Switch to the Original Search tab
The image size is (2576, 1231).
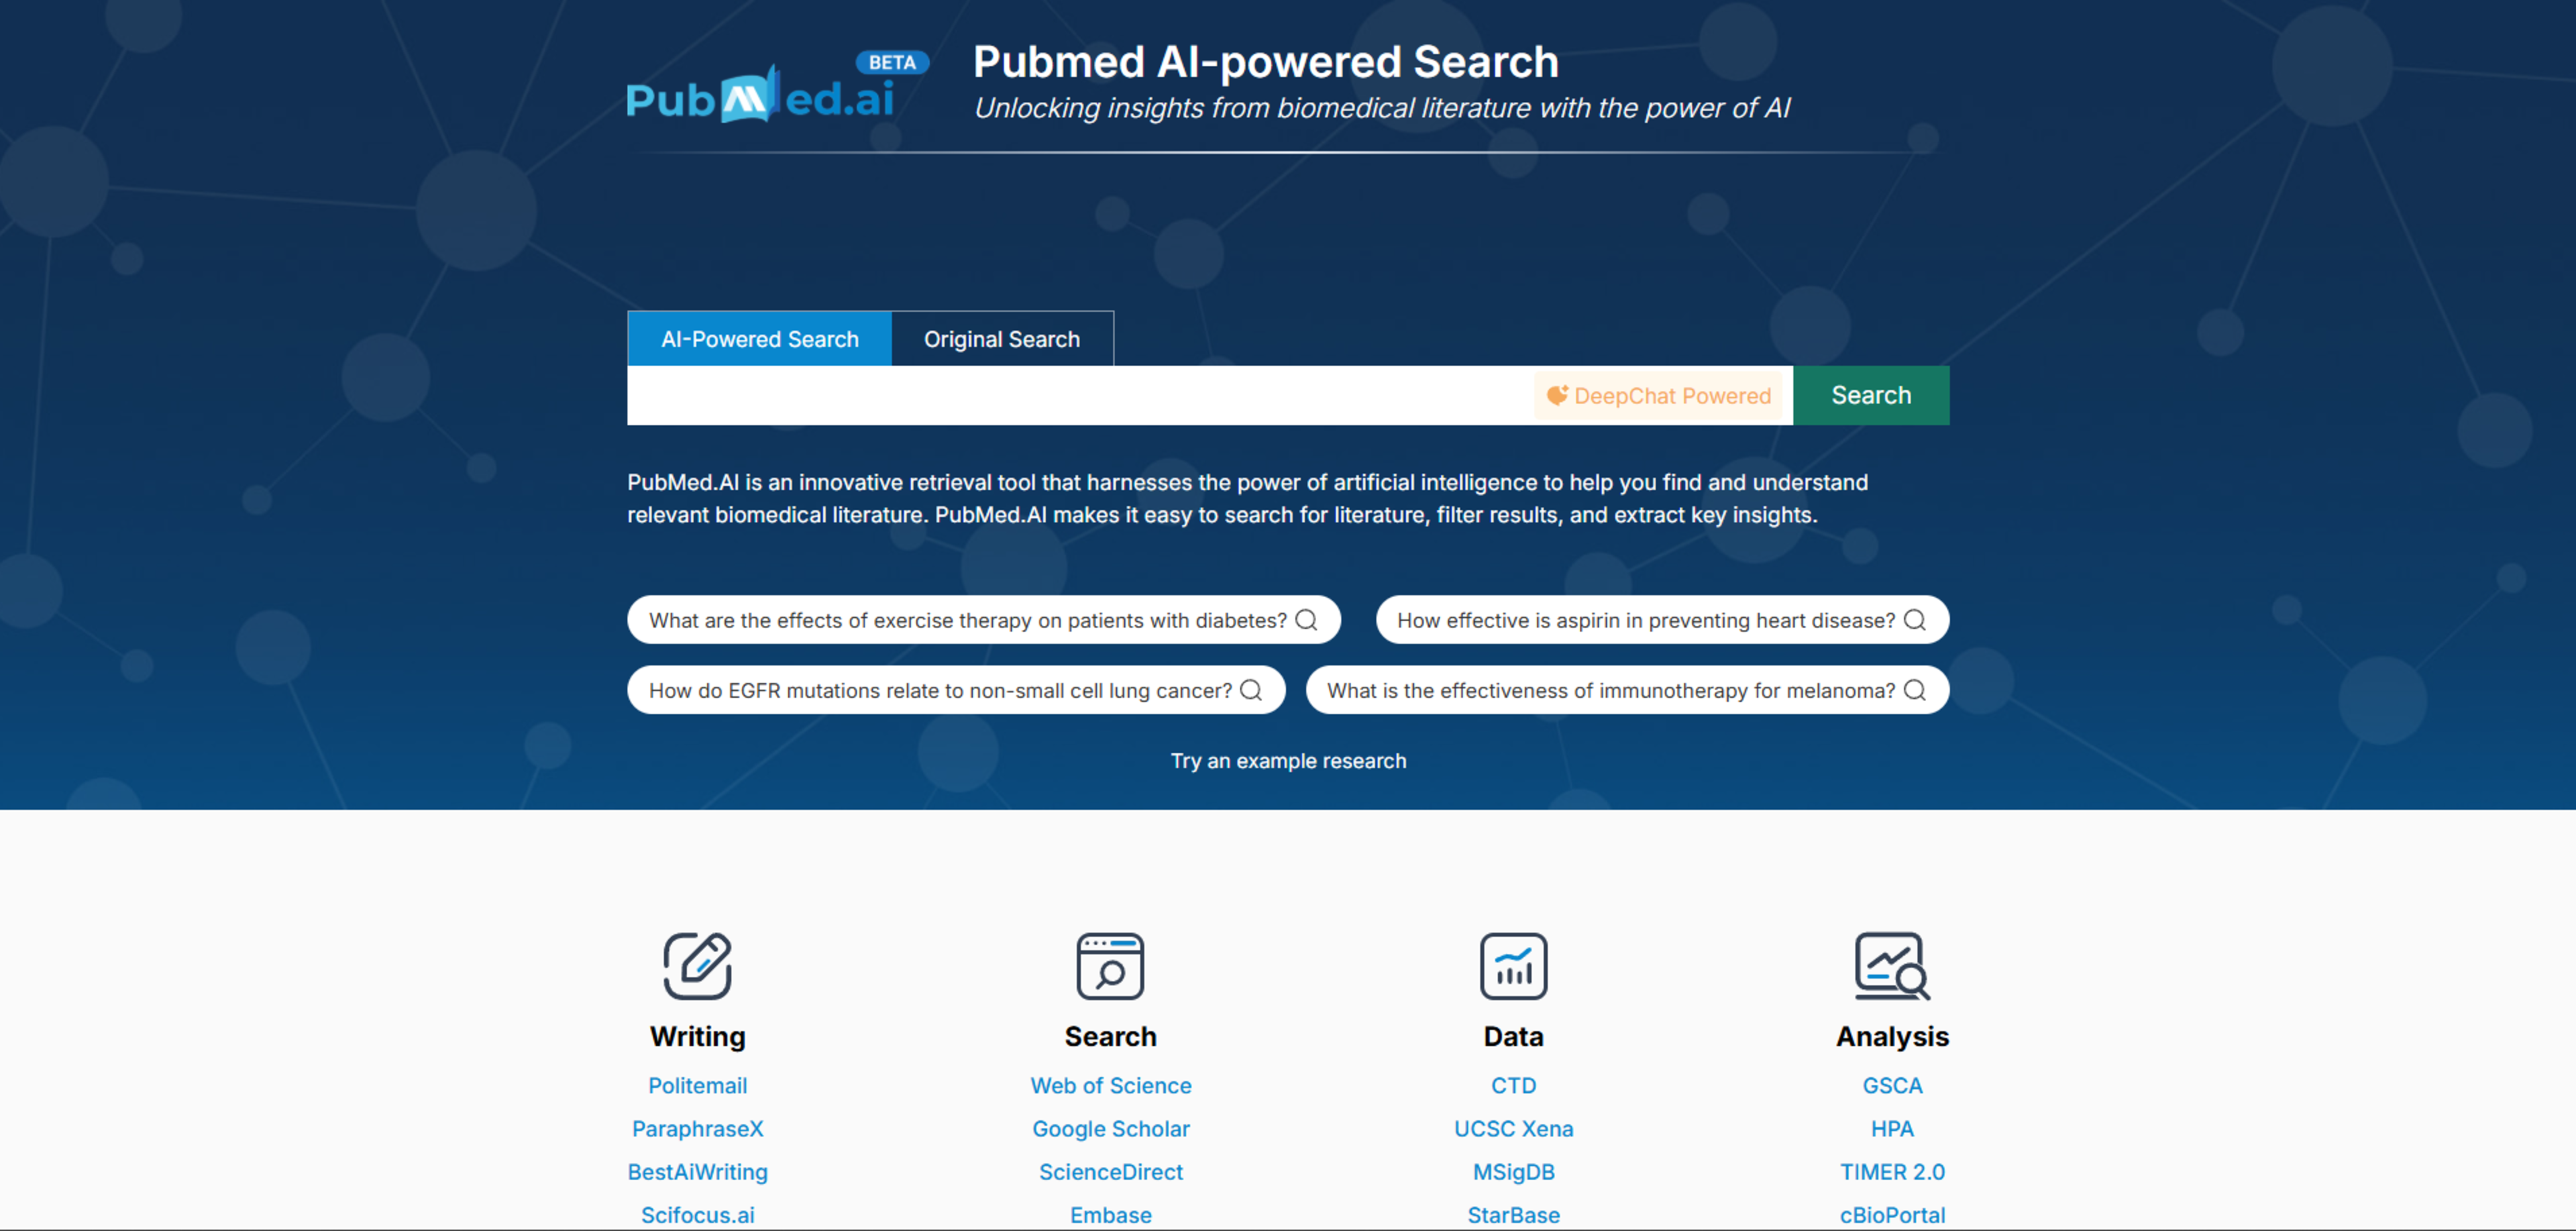point(1001,339)
